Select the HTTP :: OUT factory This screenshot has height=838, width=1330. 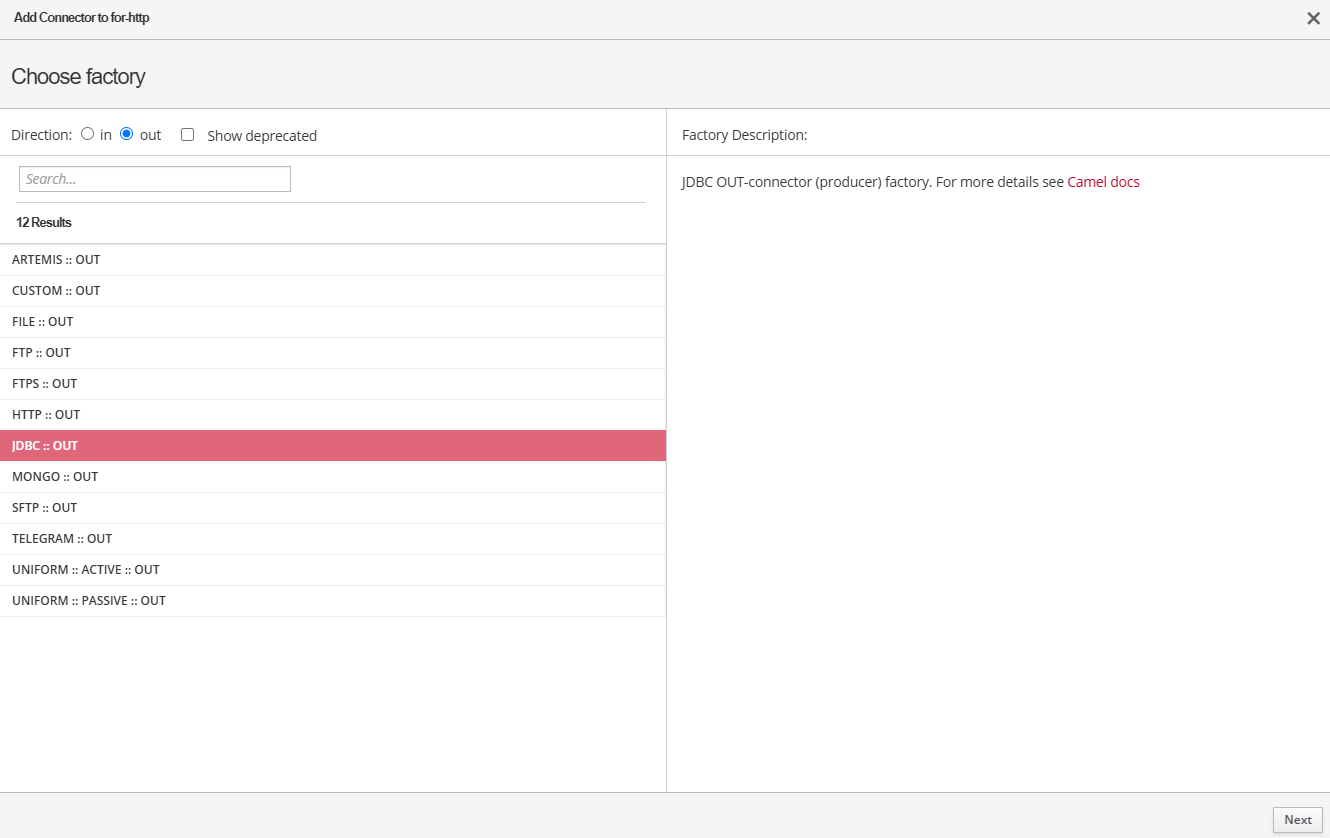pyautogui.click(x=46, y=415)
